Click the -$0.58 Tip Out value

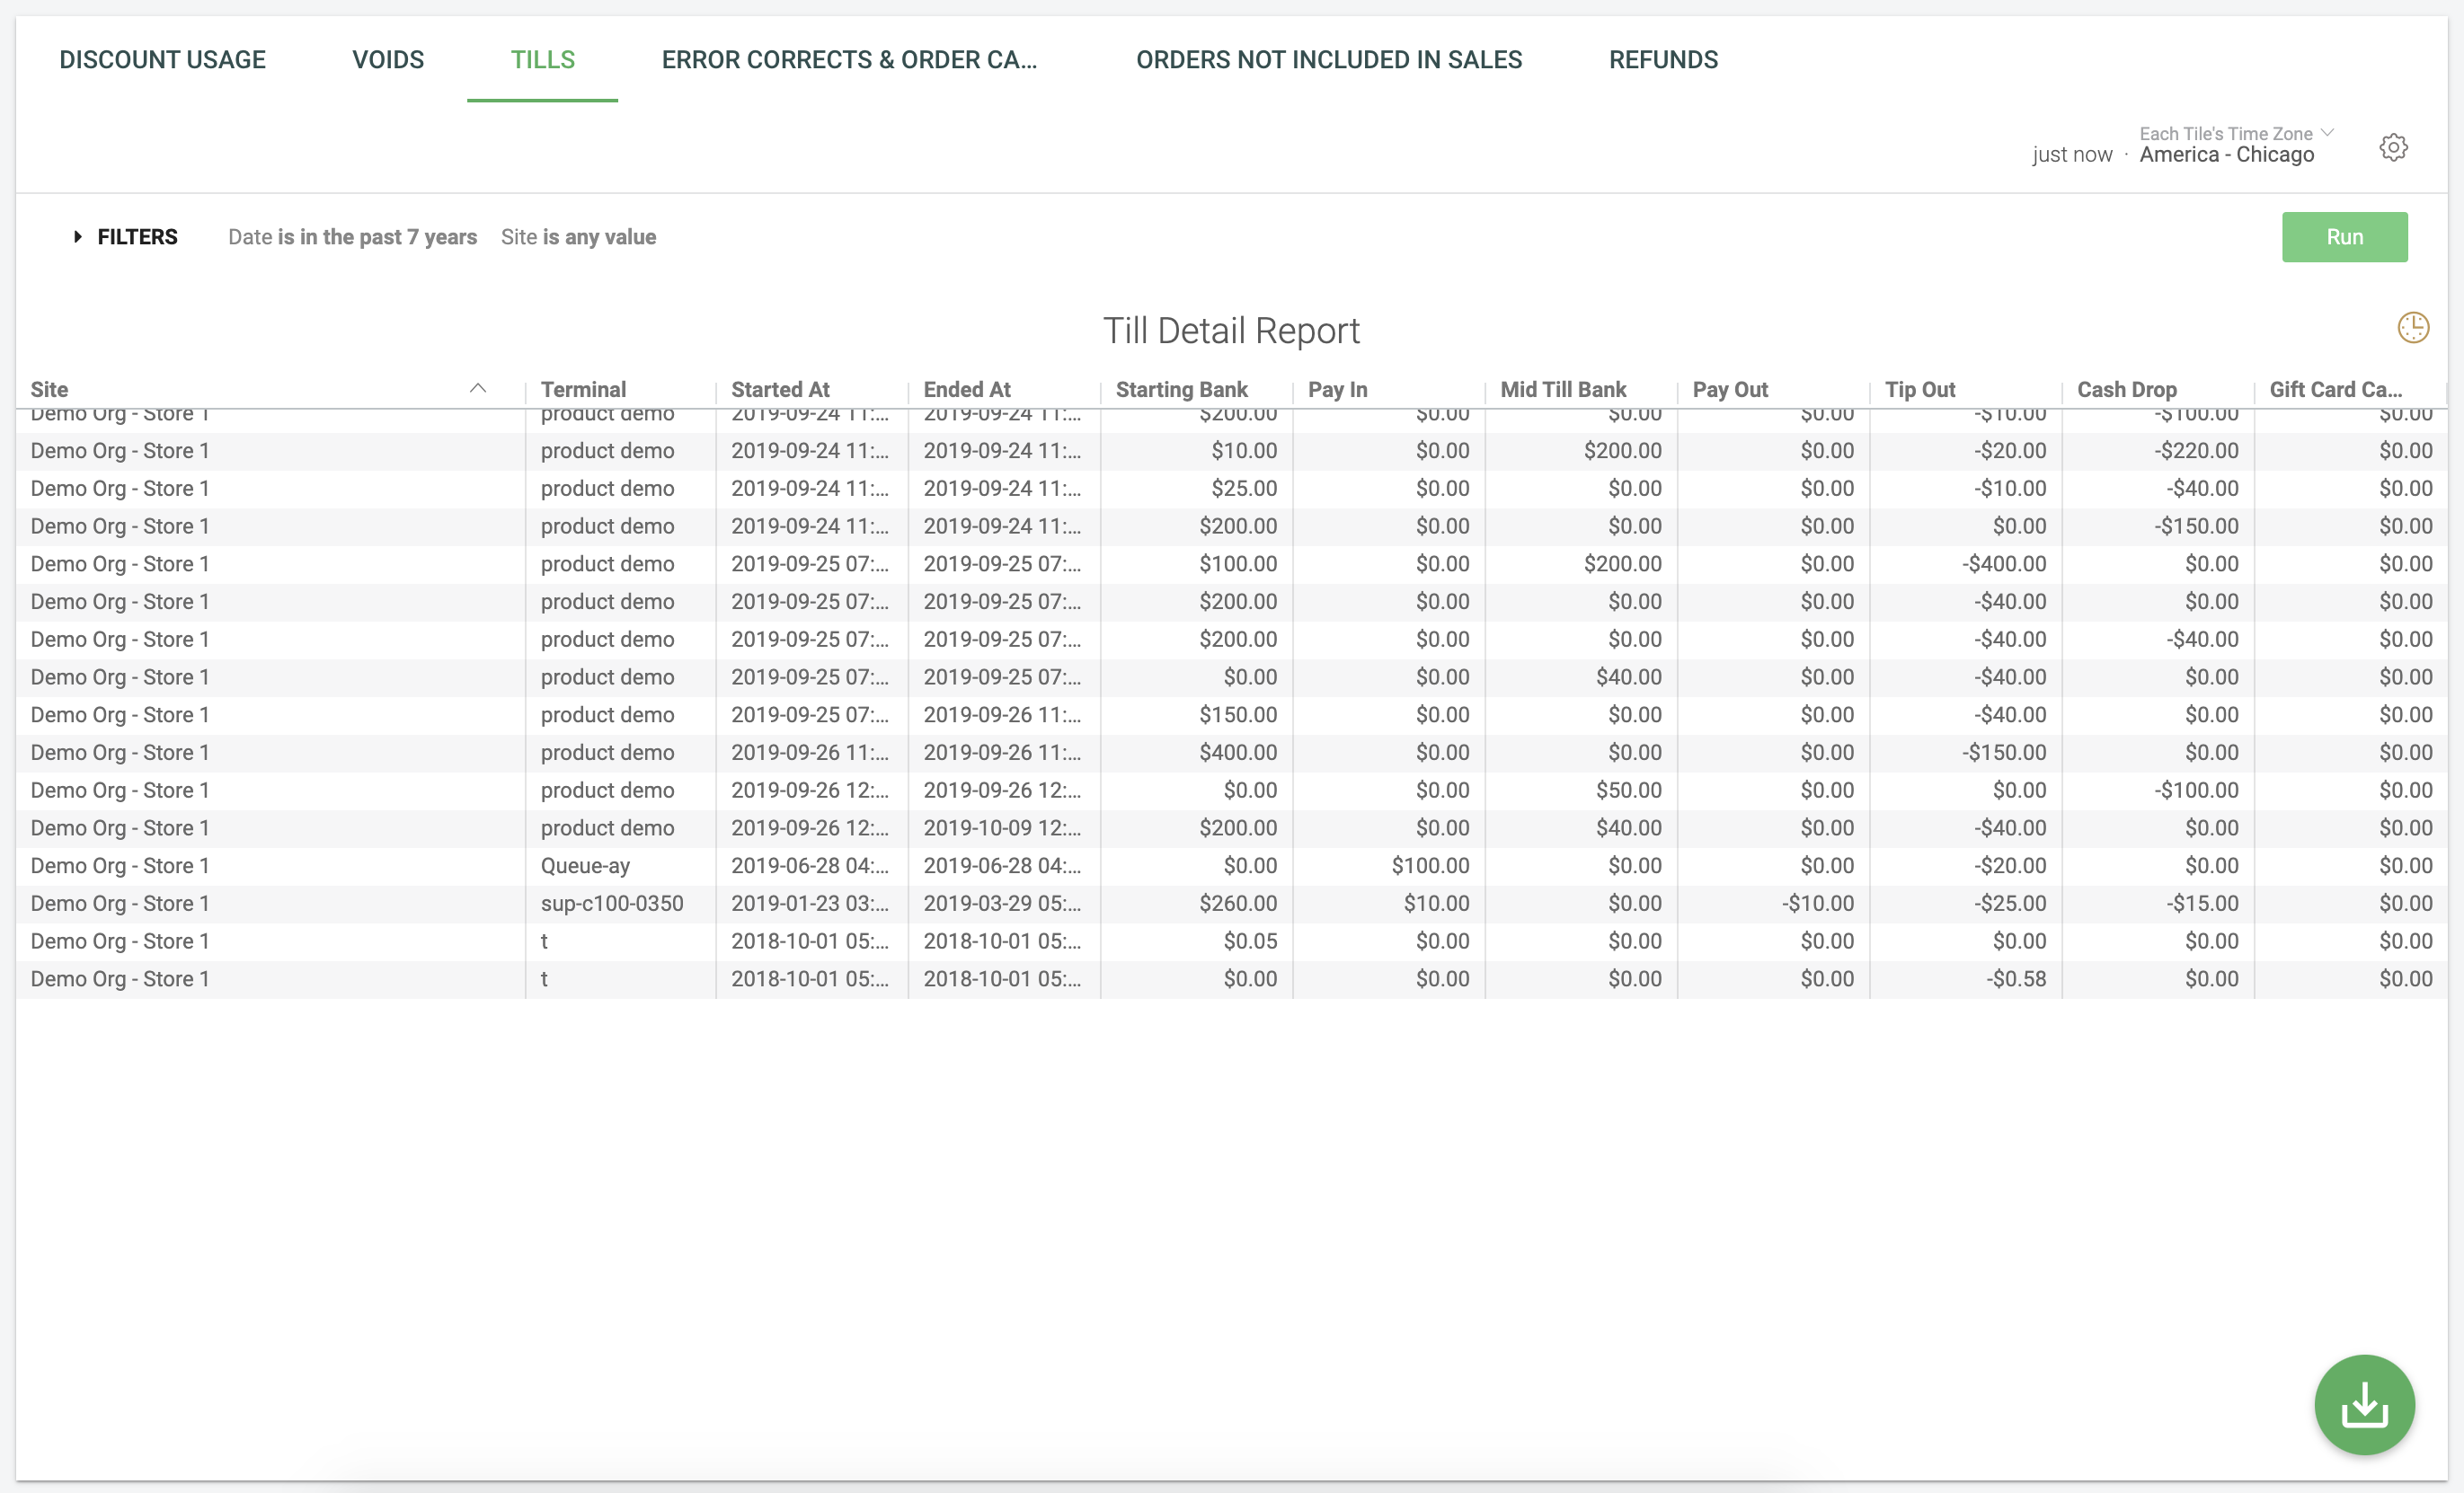[2015, 979]
